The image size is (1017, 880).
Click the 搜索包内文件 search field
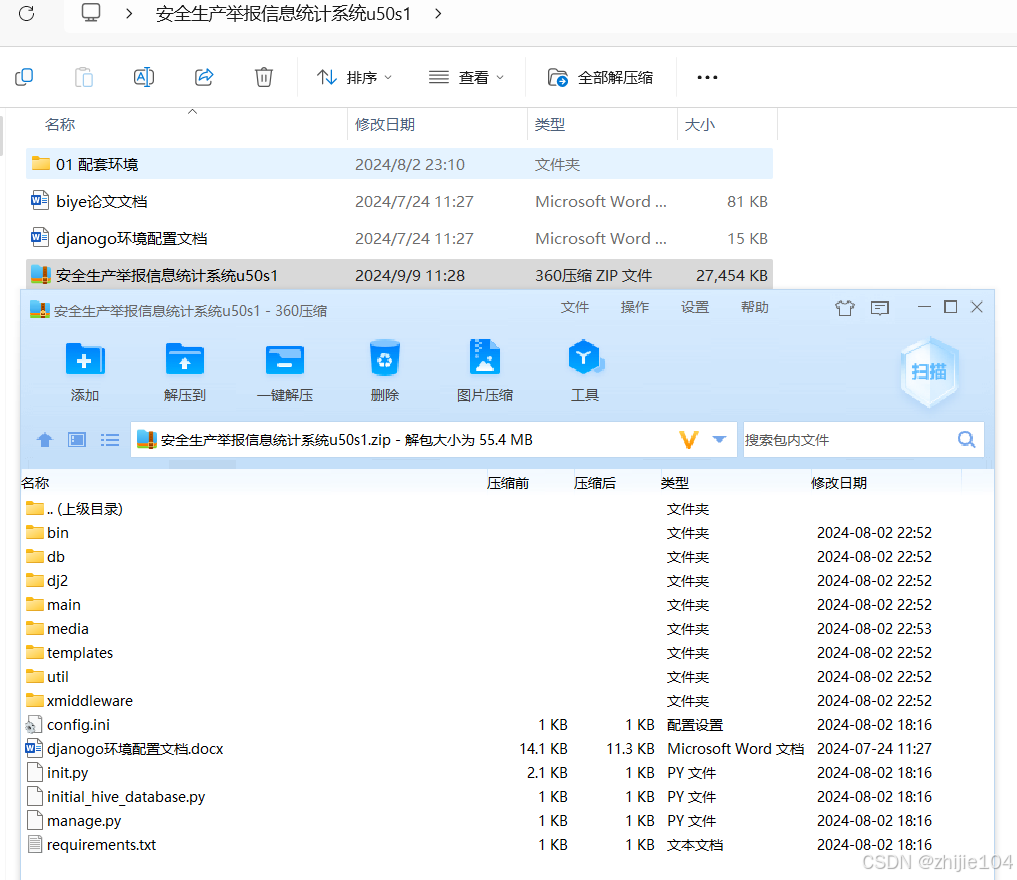845,440
